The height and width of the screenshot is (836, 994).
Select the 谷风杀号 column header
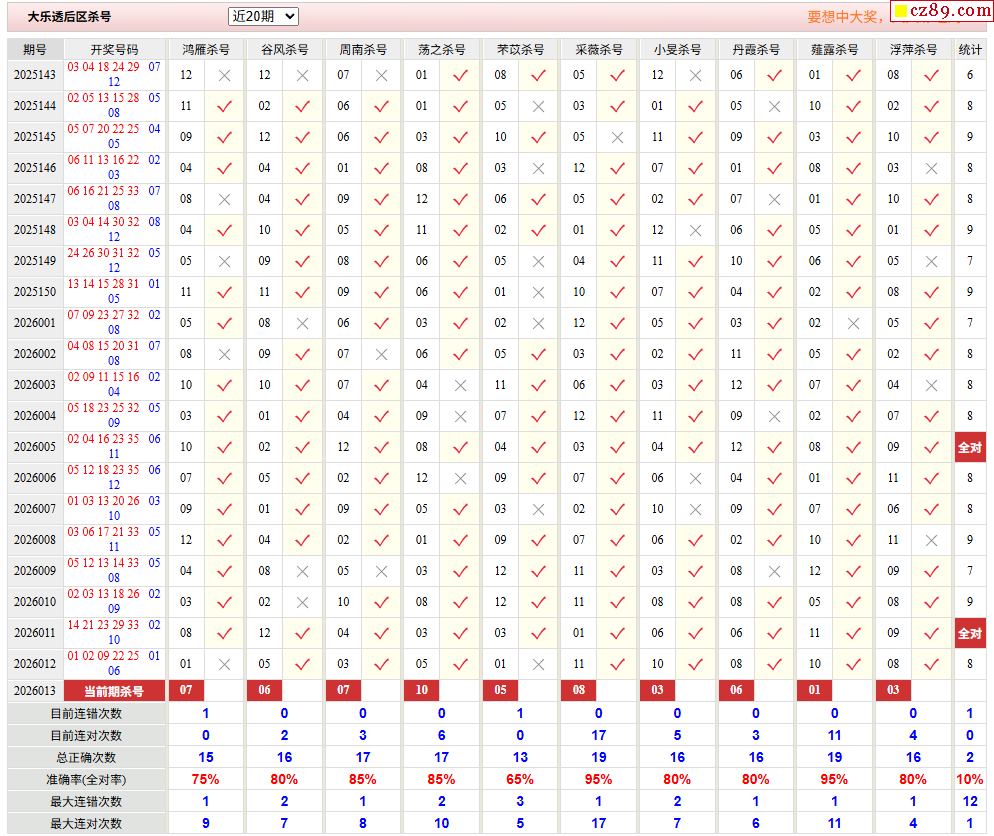click(x=285, y=49)
